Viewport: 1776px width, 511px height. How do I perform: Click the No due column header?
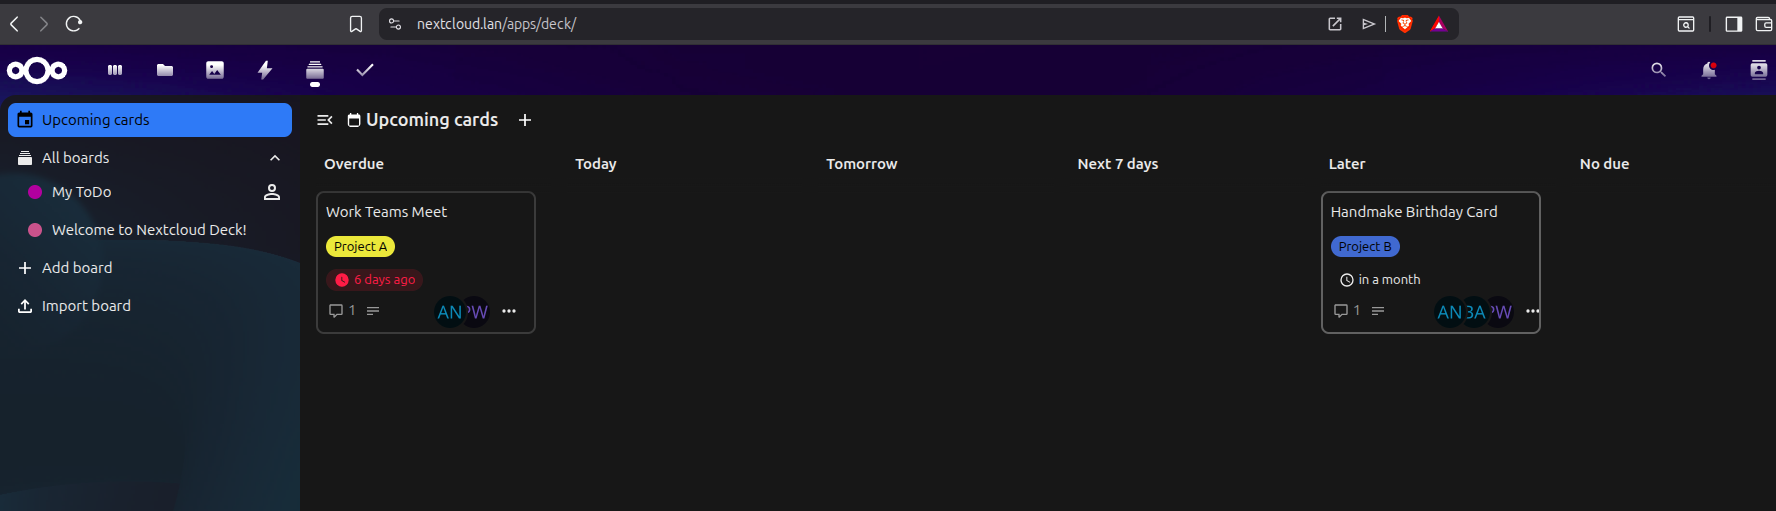pos(1604,164)
